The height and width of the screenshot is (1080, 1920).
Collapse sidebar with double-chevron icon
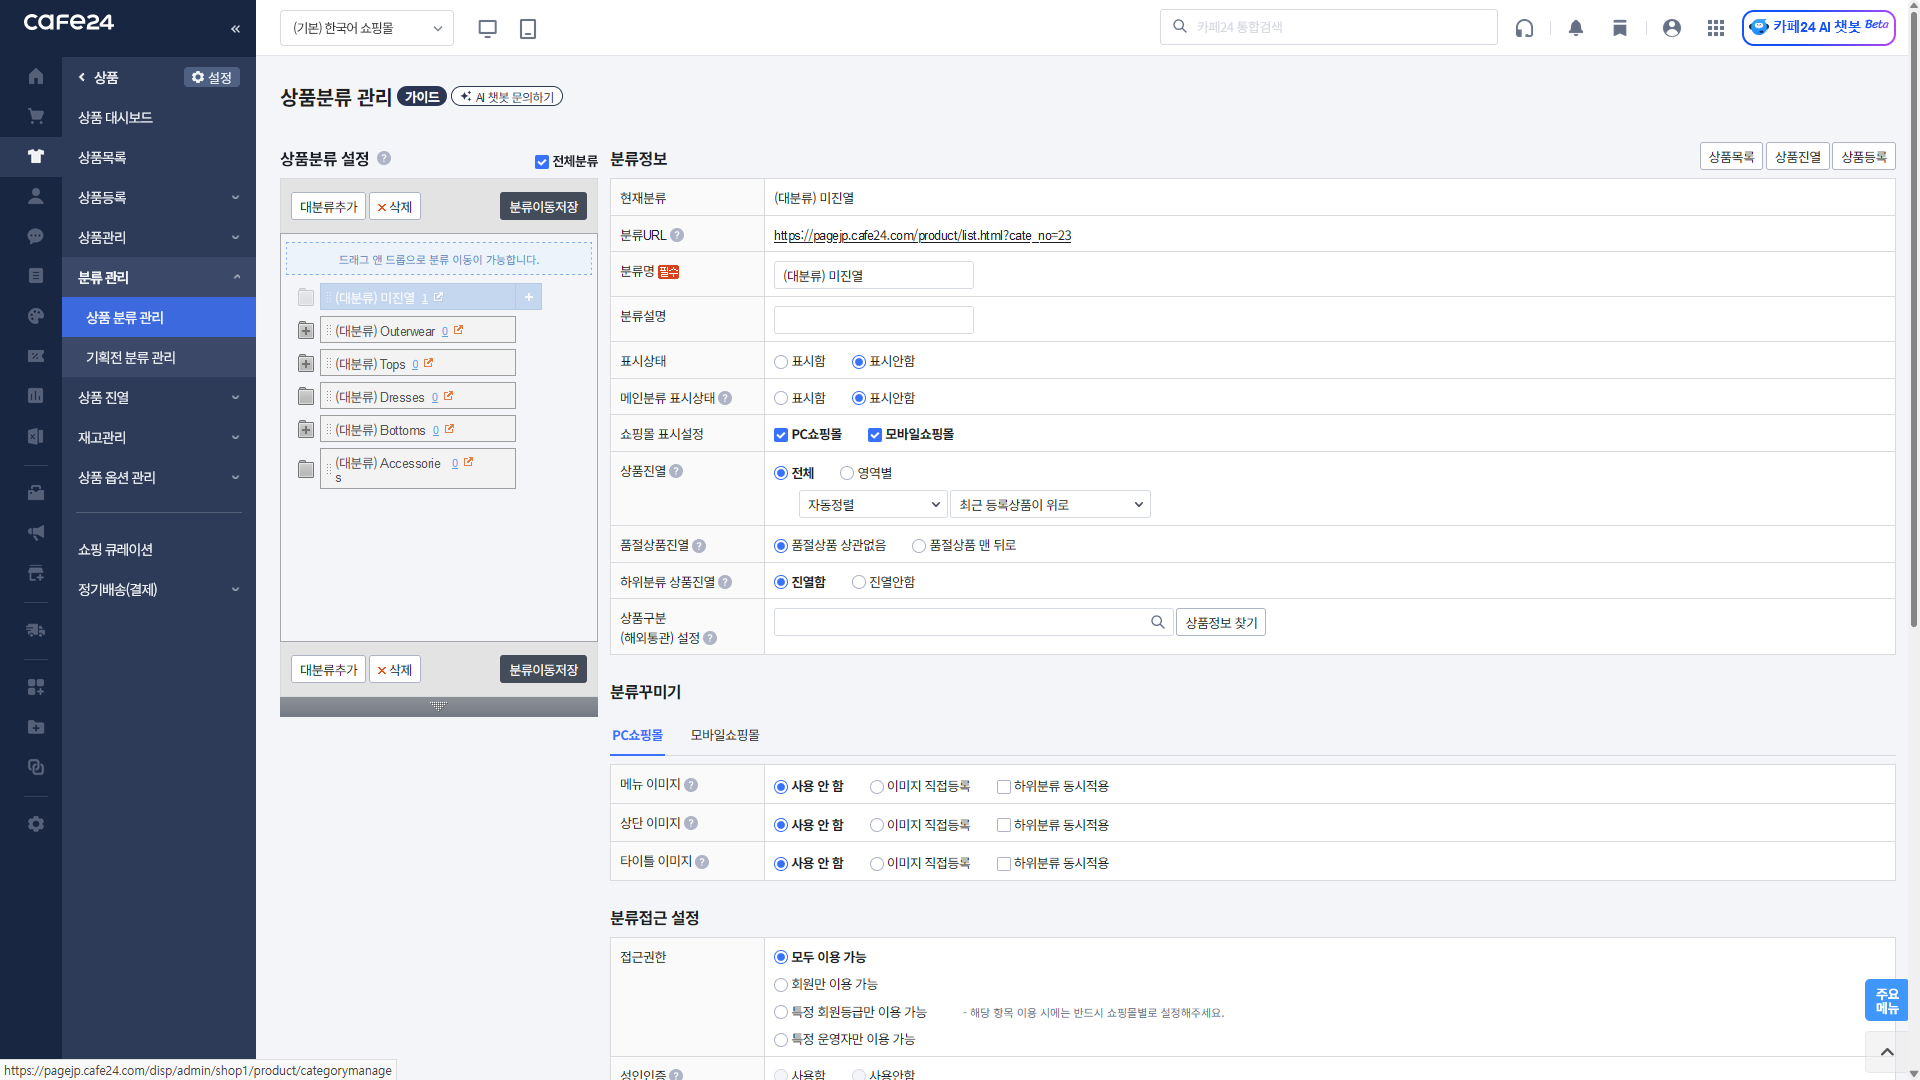235,28
